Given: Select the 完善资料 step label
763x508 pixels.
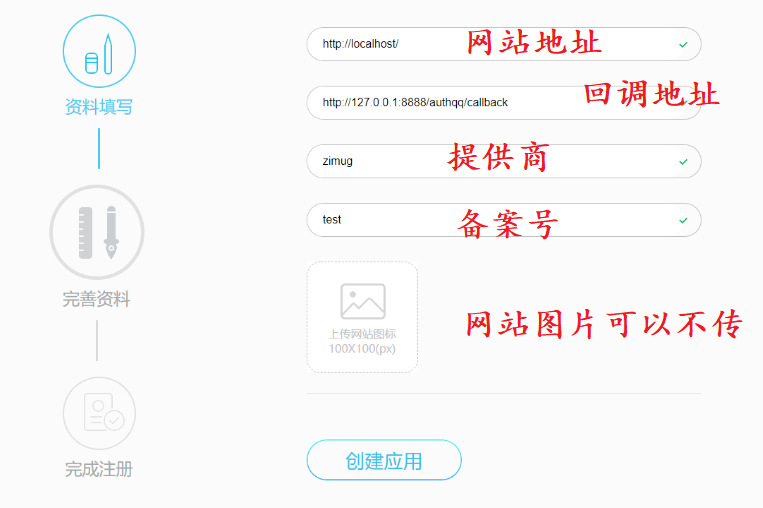Looking at the screenshot, I should [97, 299].
